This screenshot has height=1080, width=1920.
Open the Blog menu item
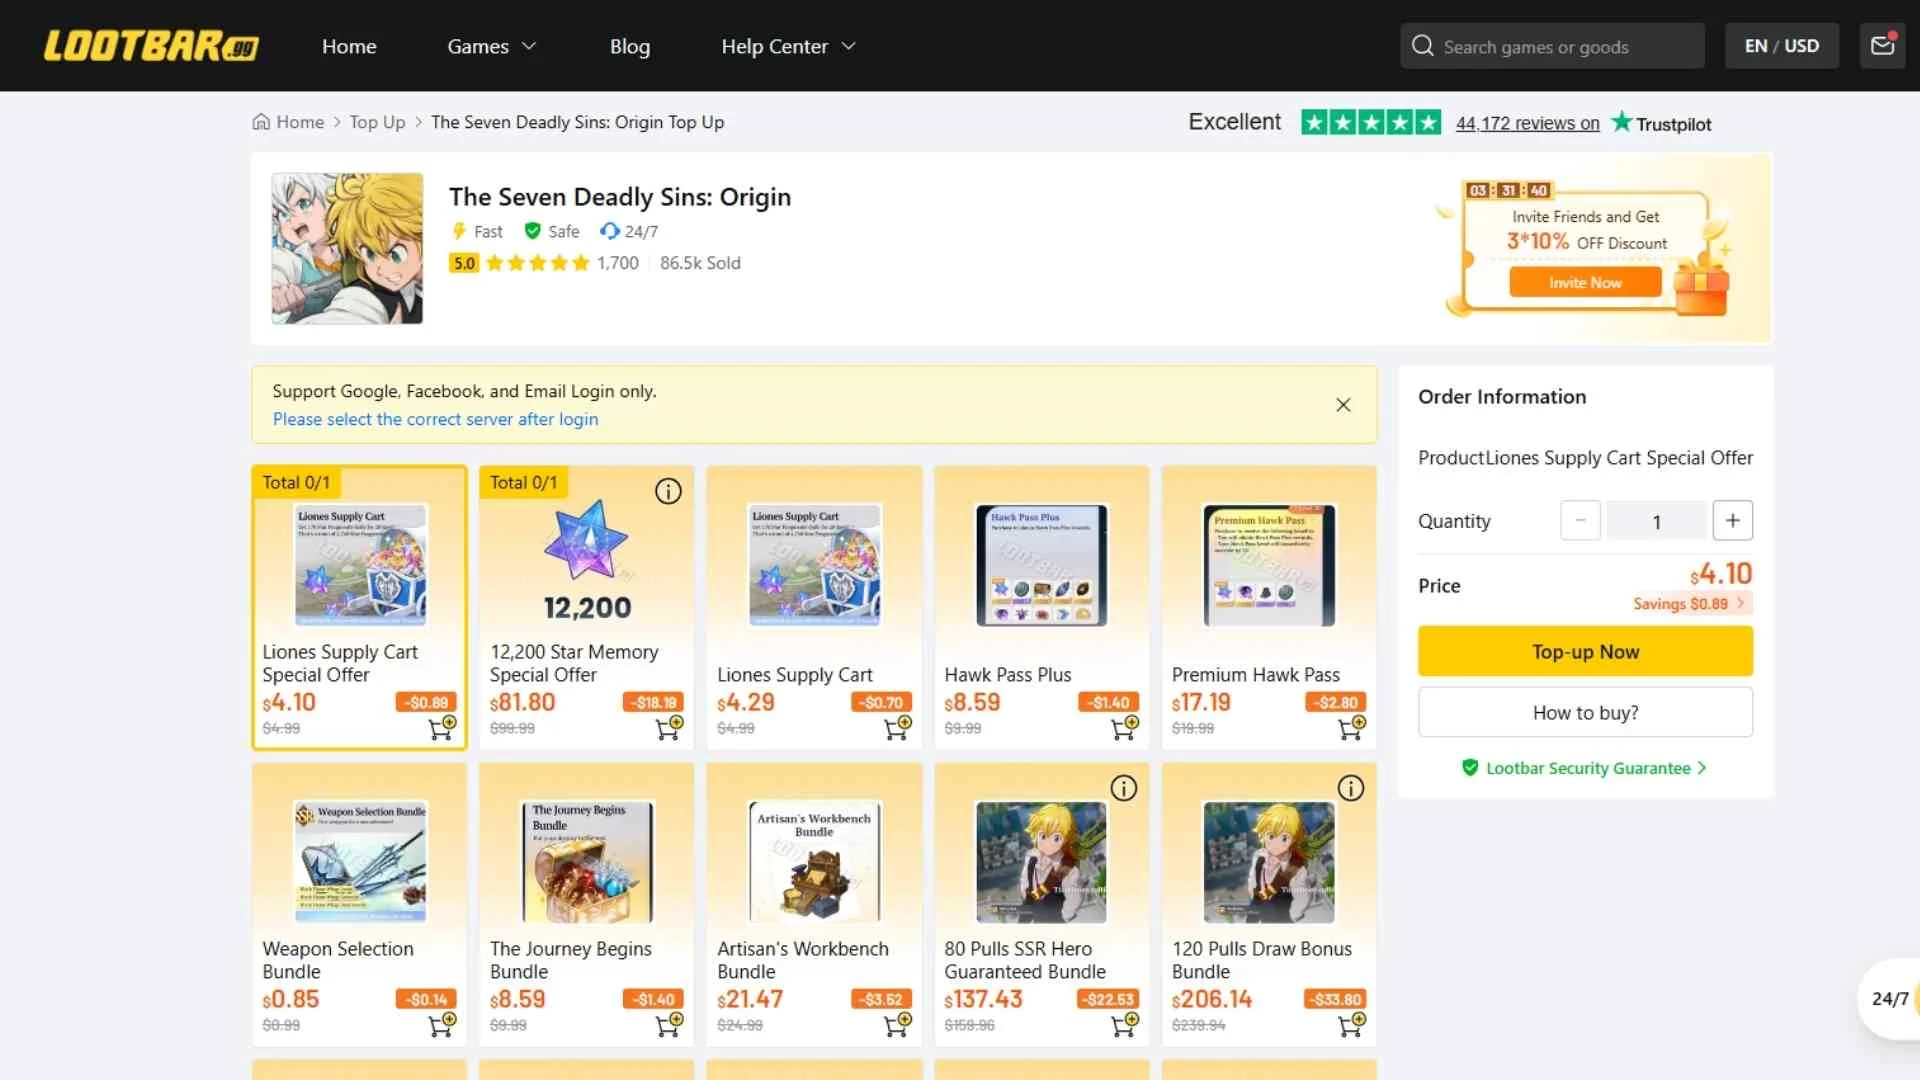[x=629, y=46]
